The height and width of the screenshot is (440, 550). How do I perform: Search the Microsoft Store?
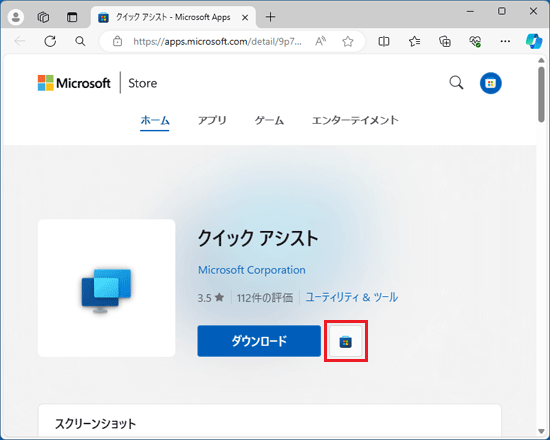456,83
